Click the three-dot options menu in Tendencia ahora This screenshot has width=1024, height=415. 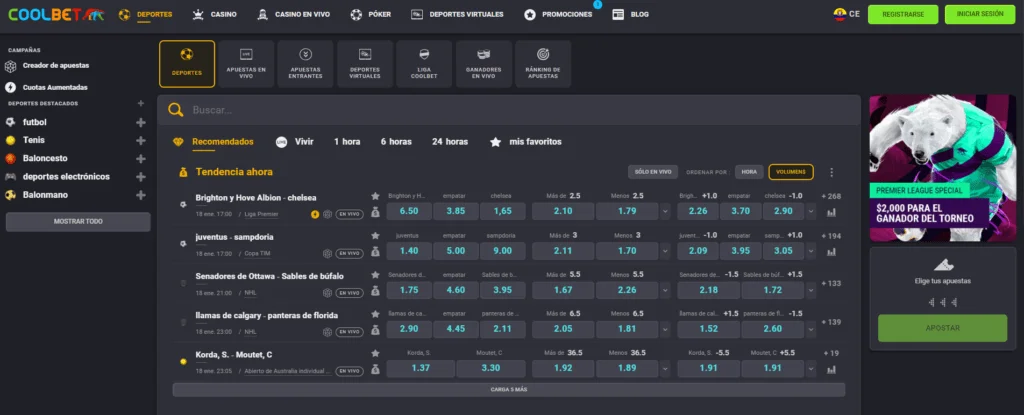(831, 172)
